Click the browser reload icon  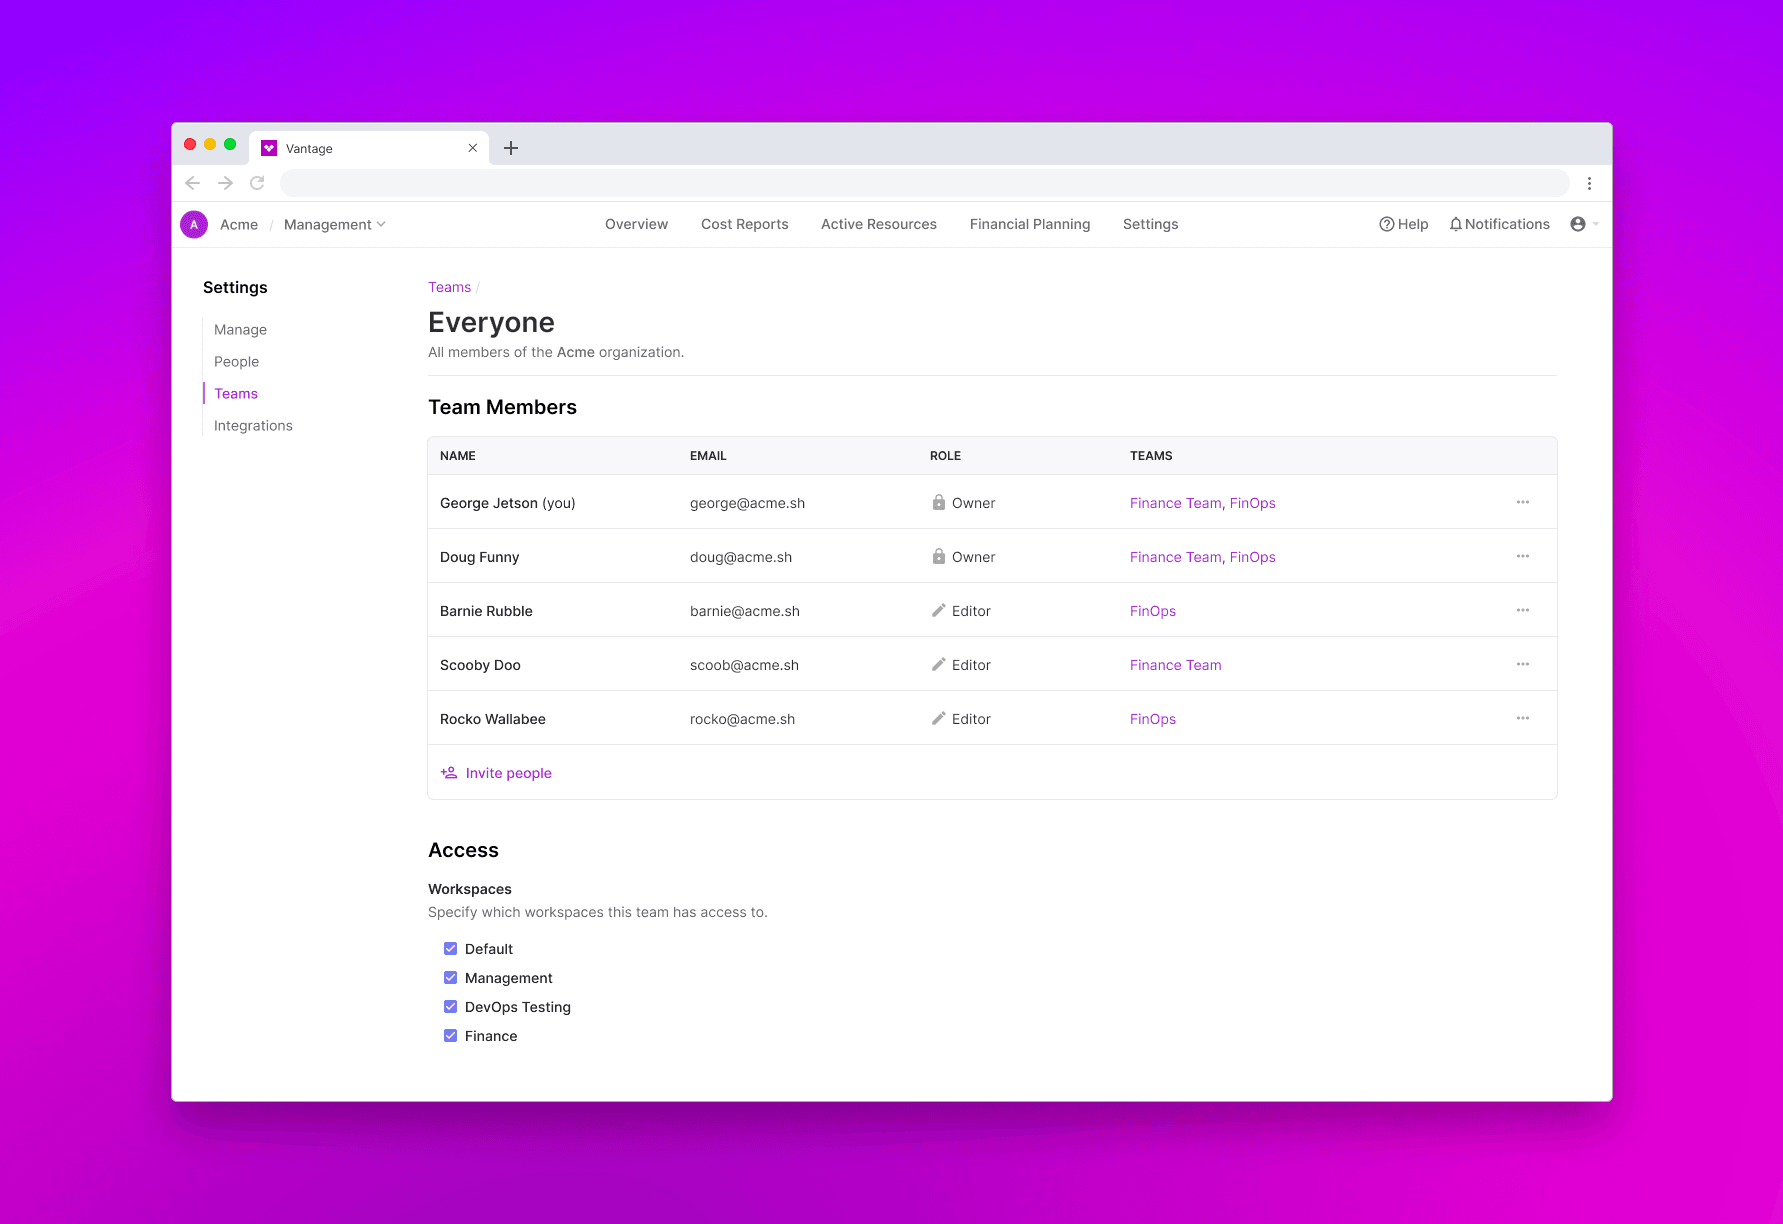coord(257,183)
